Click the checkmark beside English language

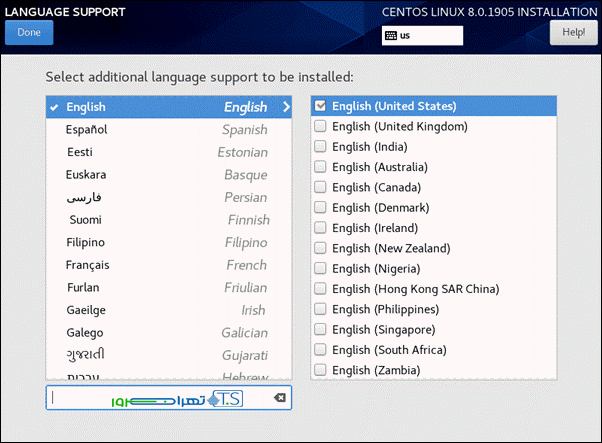click(54, 107)
